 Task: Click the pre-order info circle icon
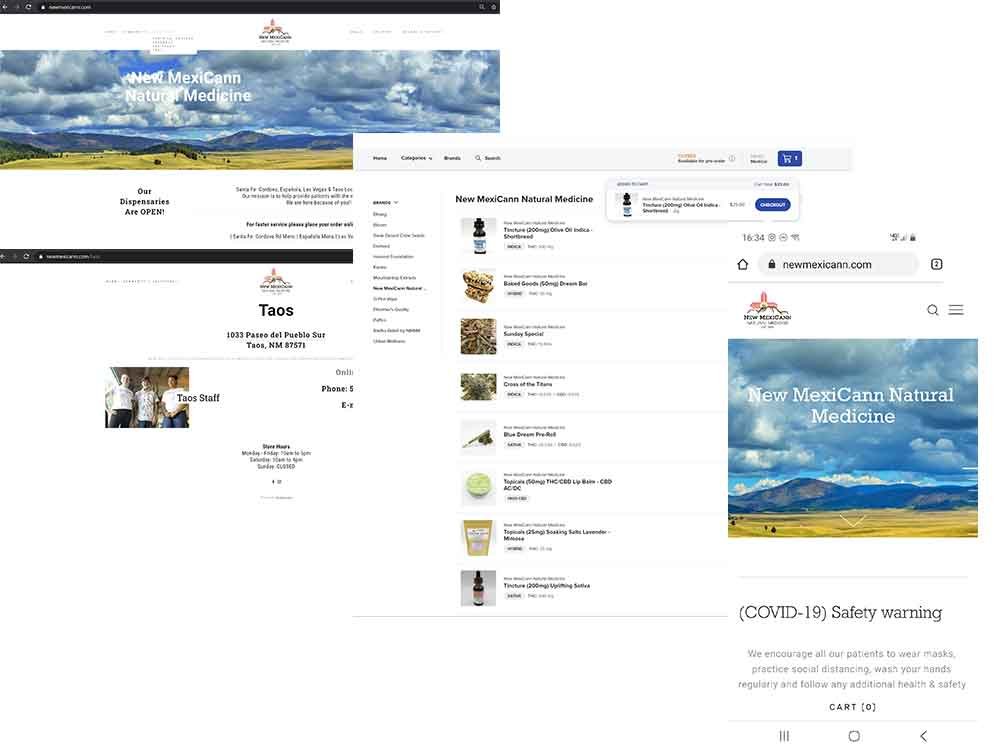point(732,158)
